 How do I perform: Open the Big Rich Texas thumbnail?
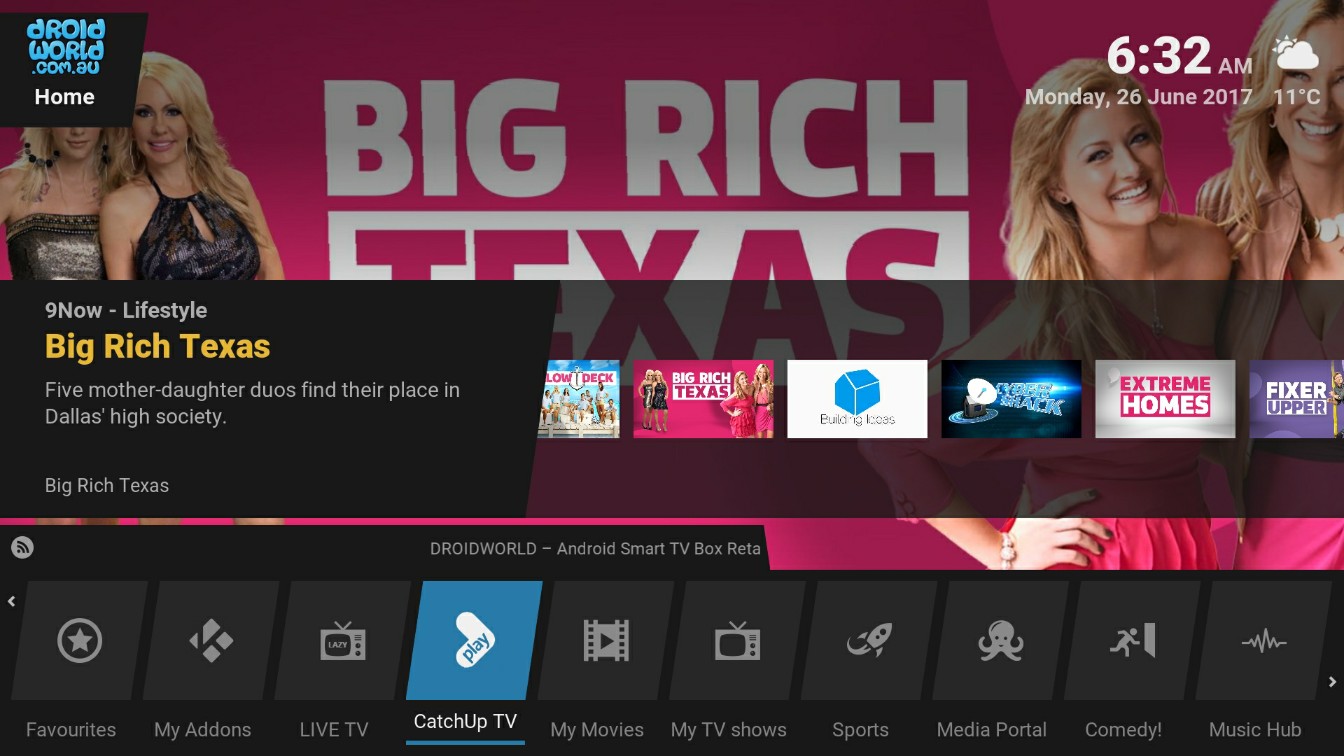703,399
